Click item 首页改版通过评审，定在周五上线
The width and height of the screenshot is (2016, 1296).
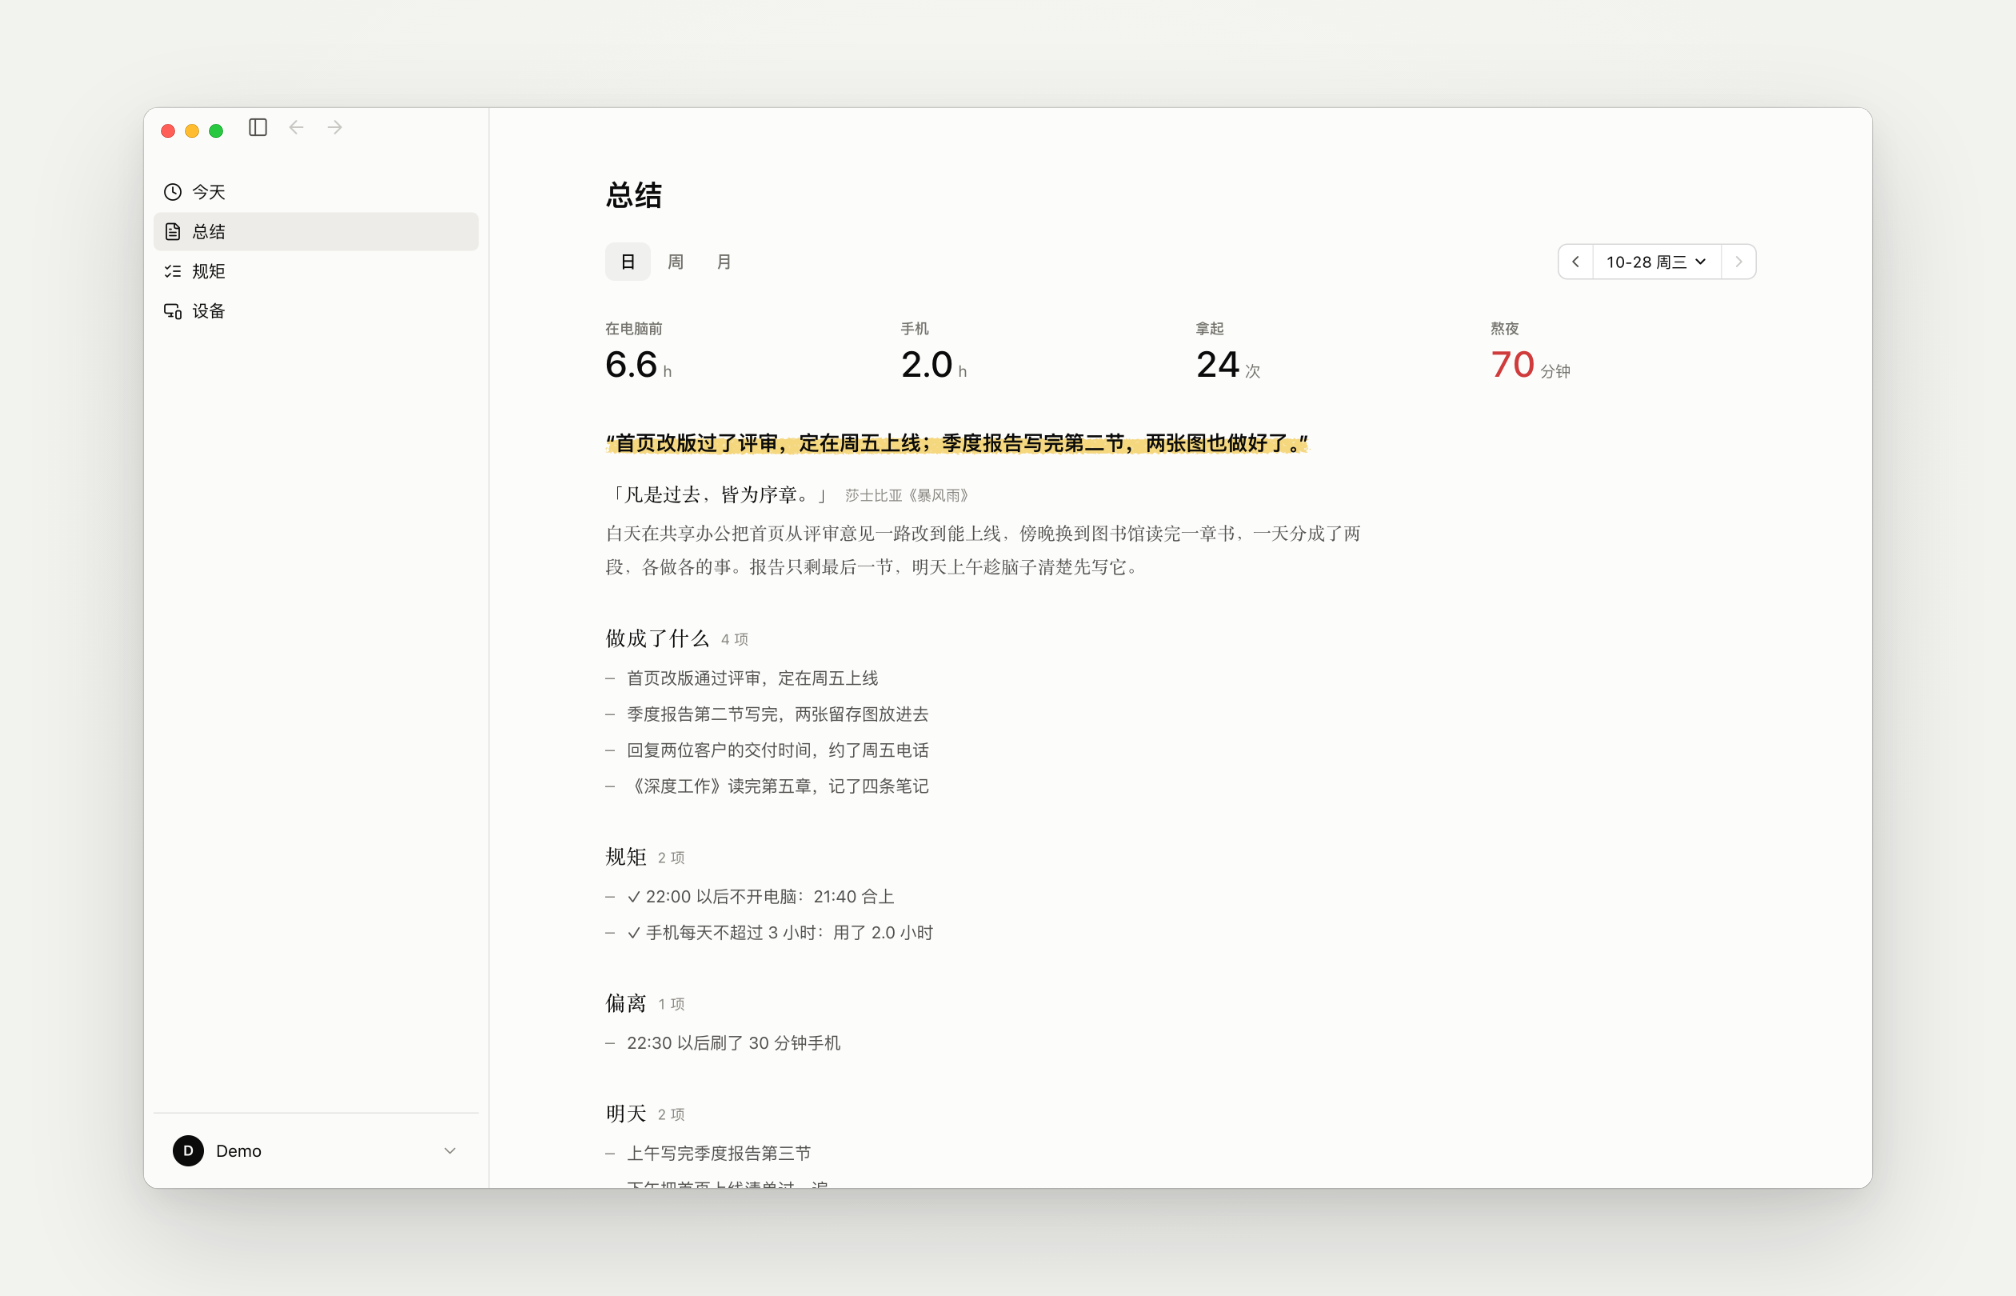752,679
